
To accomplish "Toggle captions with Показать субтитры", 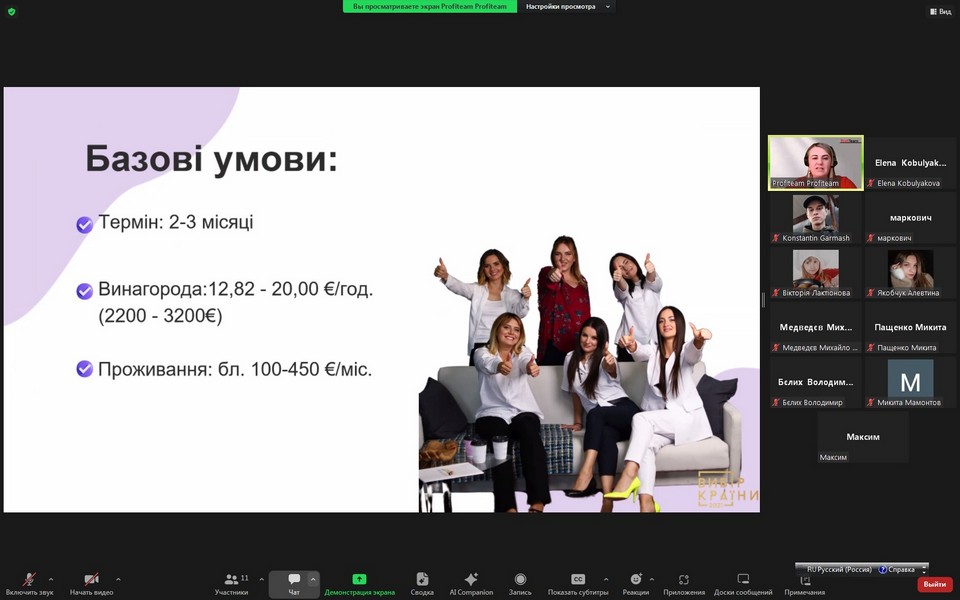I will pyautogui.click(x=577, y=583).
